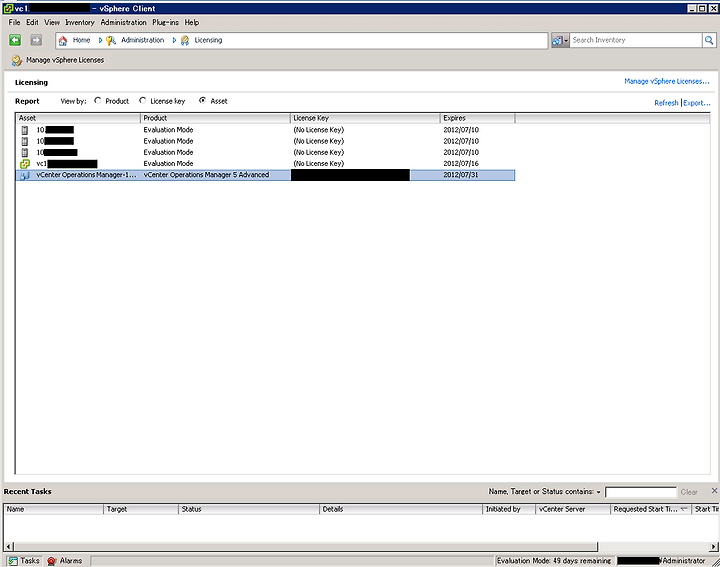Click the Administration icon in breadcrumb
The width and height of the screenshot is (720, 567).
(x=111, y=40)
